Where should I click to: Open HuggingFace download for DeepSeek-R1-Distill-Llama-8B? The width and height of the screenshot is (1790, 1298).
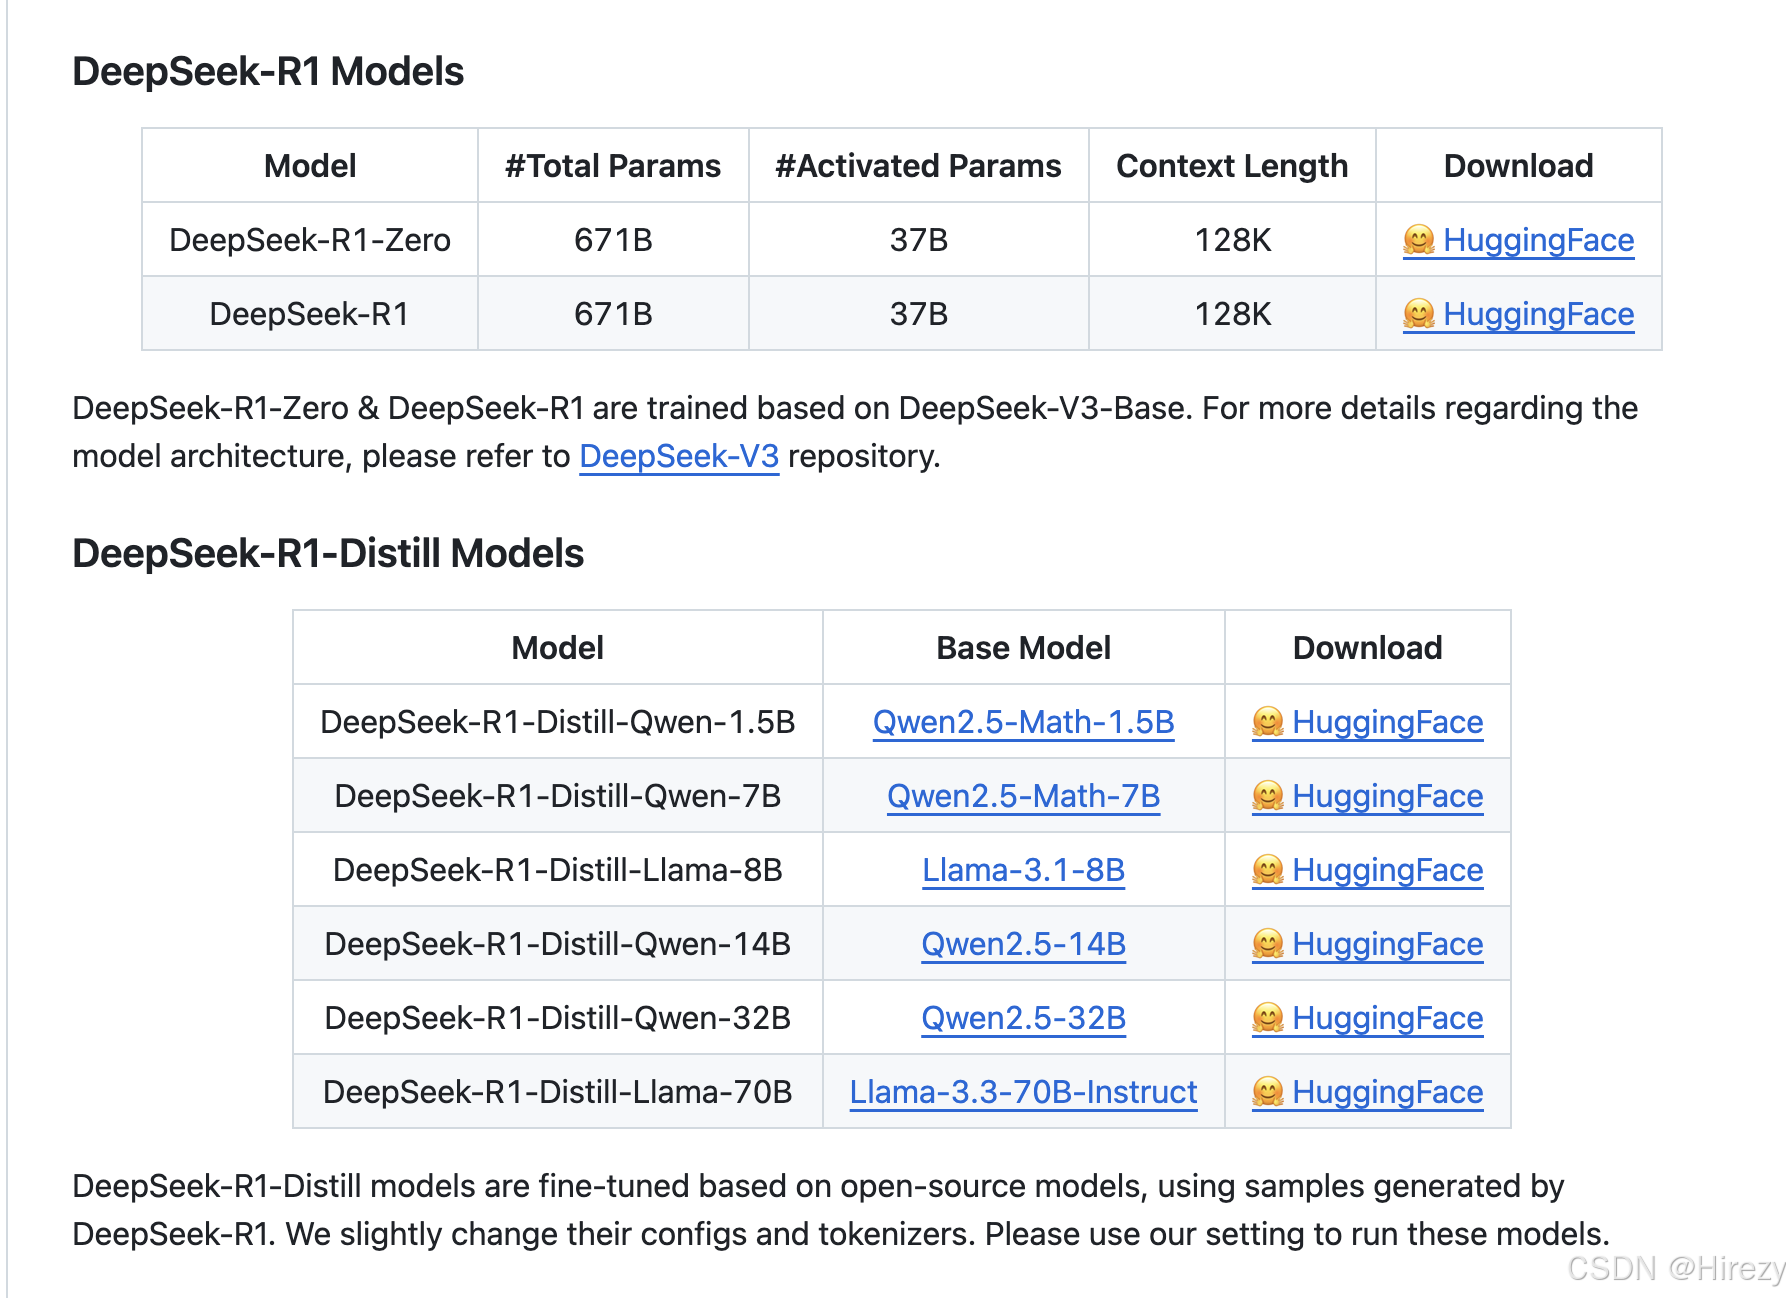pos(1367,870)
